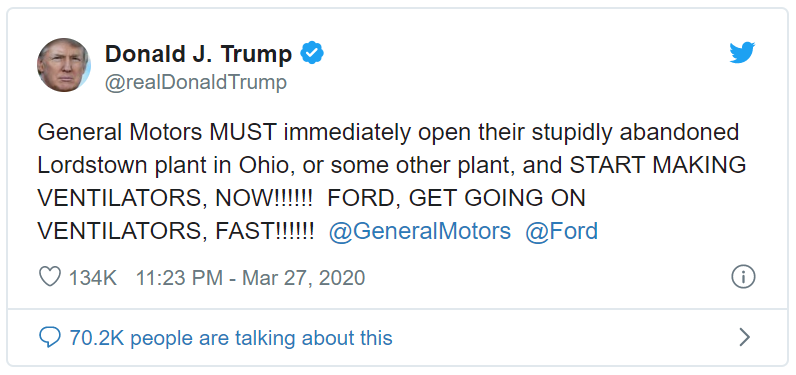Open '70.2K people are talking about this'
This screenshot has height=375, width=796.
tap(231, 337)
